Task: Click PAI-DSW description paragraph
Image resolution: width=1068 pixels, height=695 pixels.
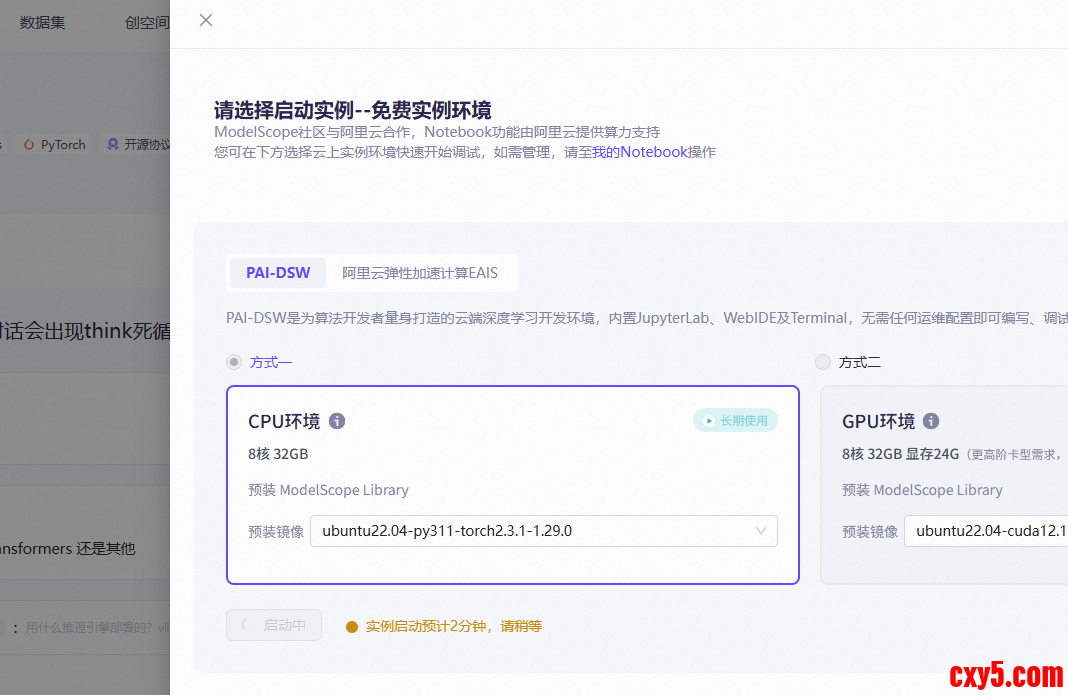Action: pos(647,318)
